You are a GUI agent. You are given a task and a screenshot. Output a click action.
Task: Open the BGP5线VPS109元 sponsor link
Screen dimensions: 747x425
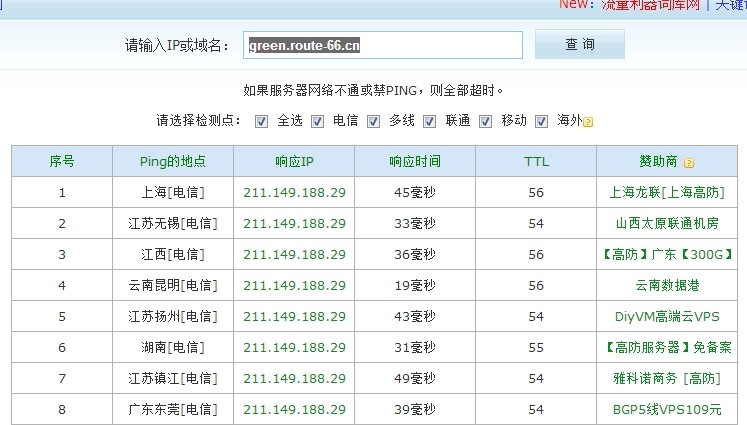coord(666,409)
